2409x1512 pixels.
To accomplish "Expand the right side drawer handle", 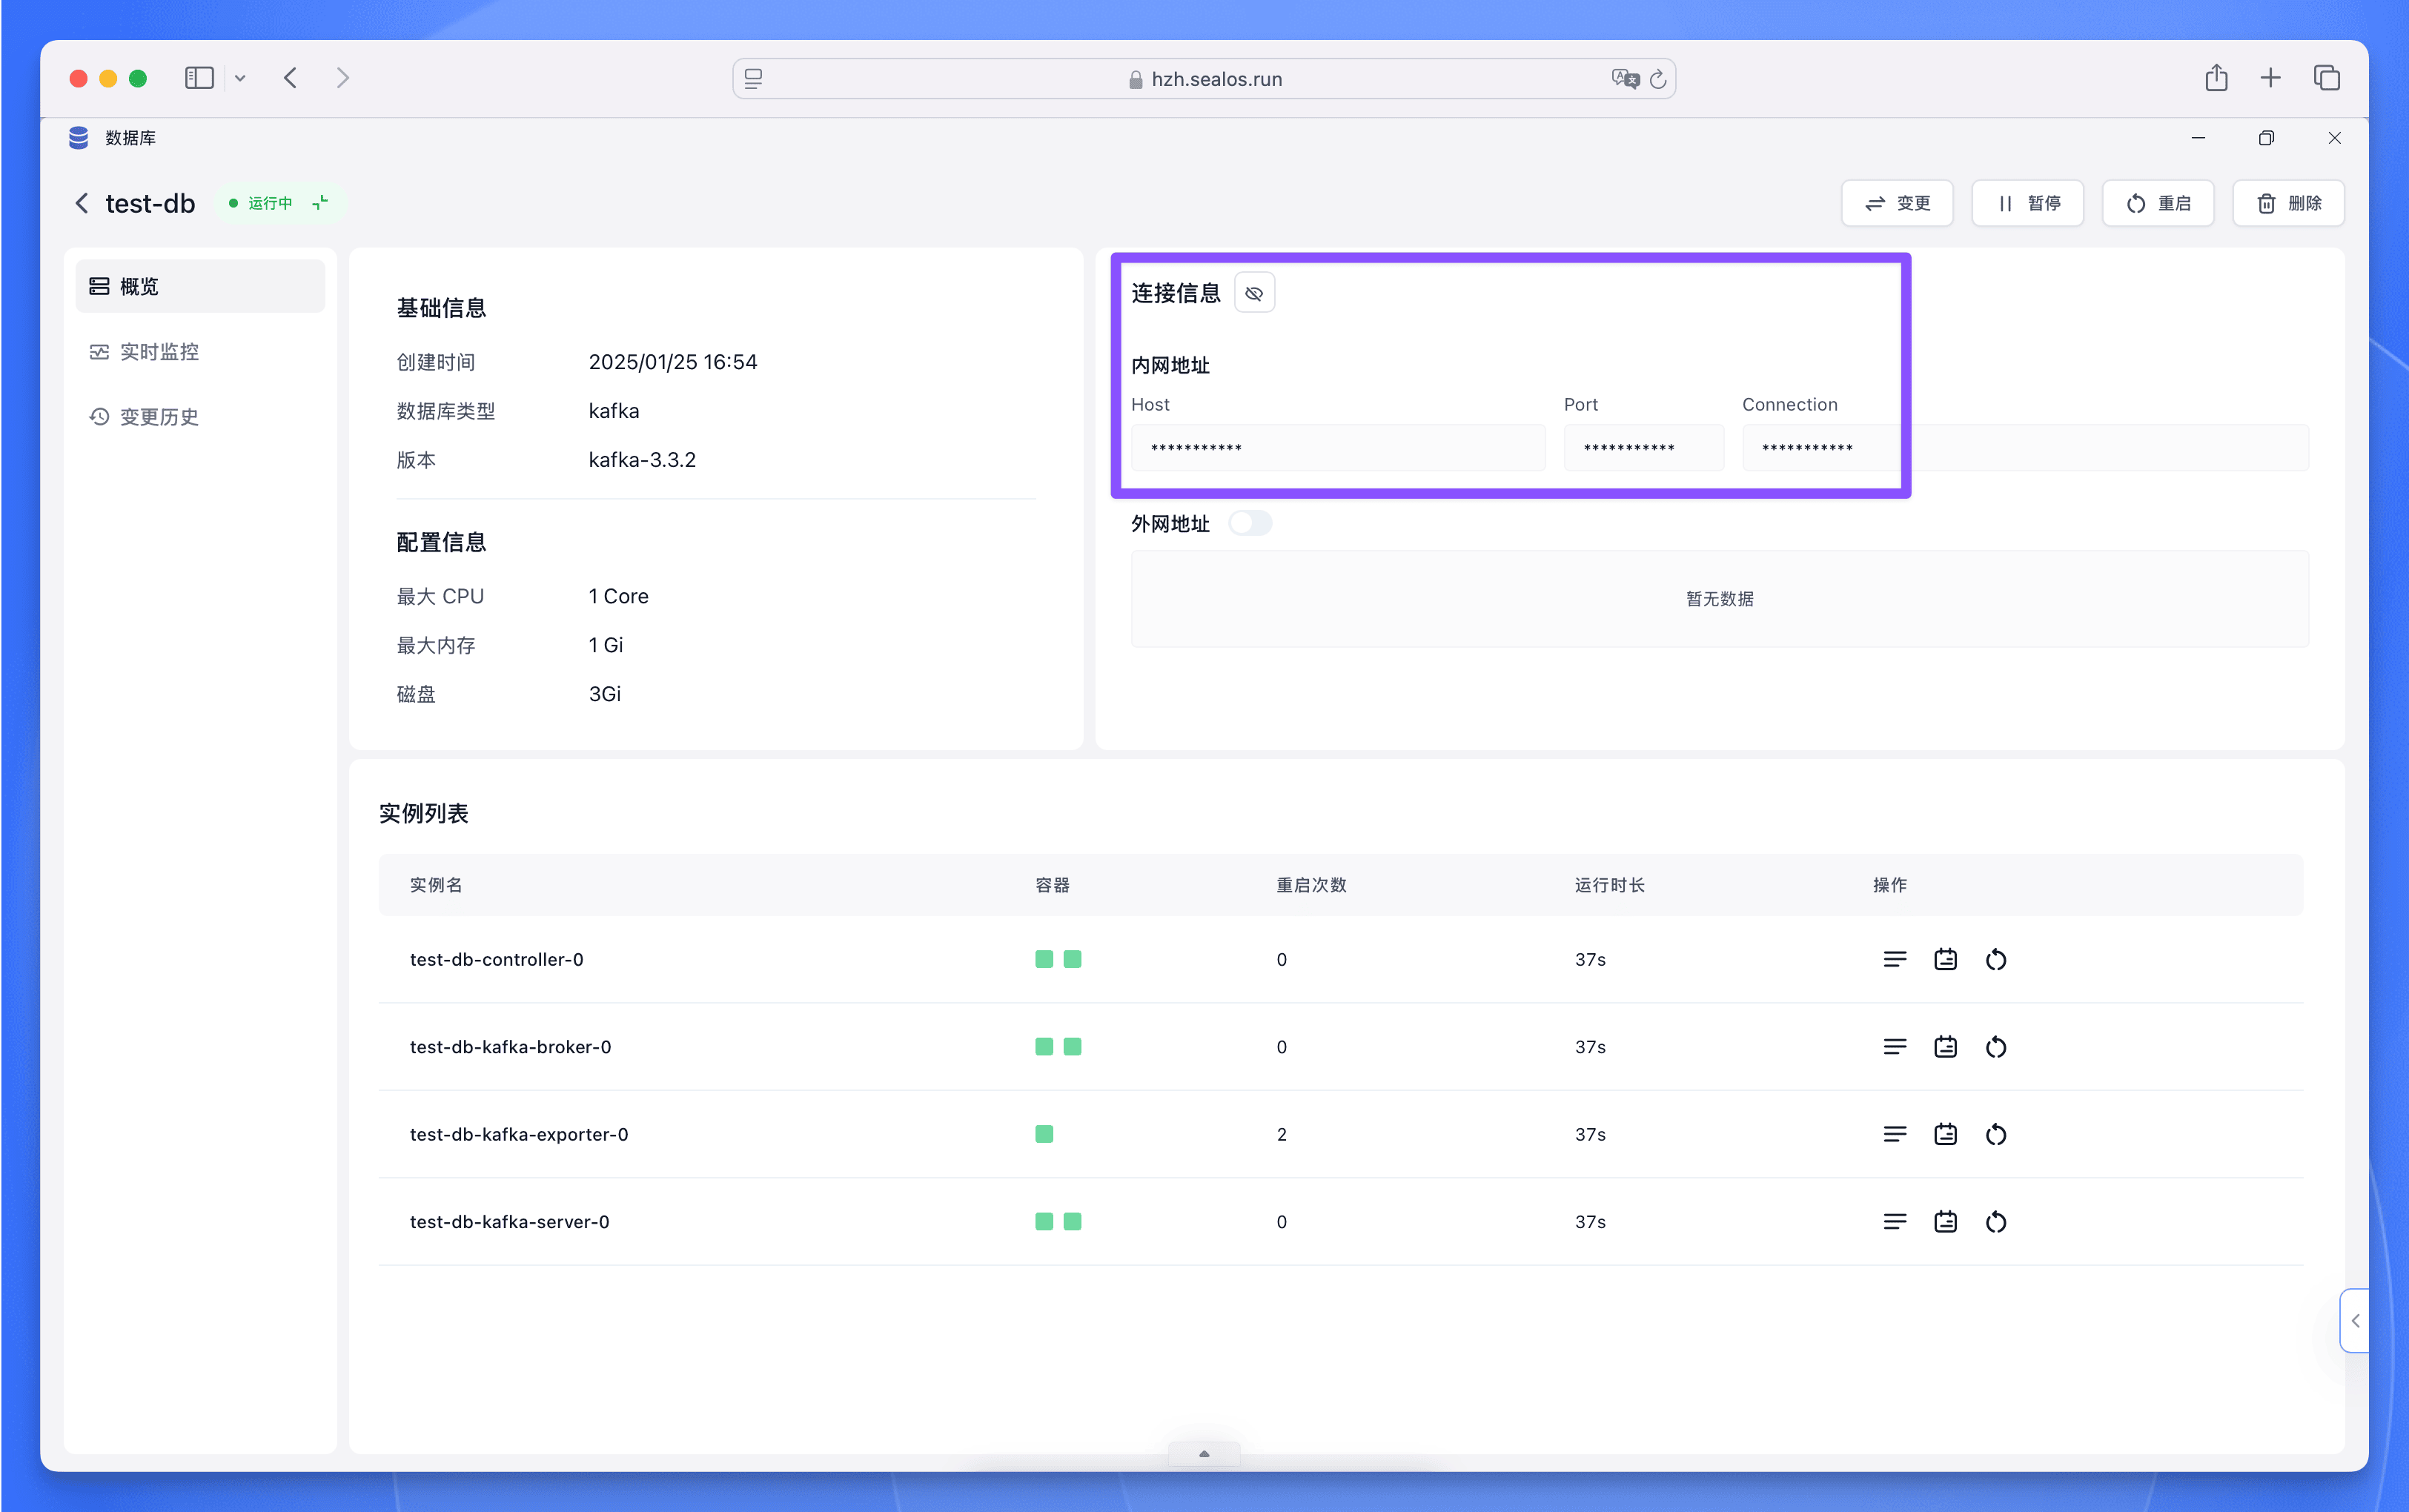I will (2355, 1321).
